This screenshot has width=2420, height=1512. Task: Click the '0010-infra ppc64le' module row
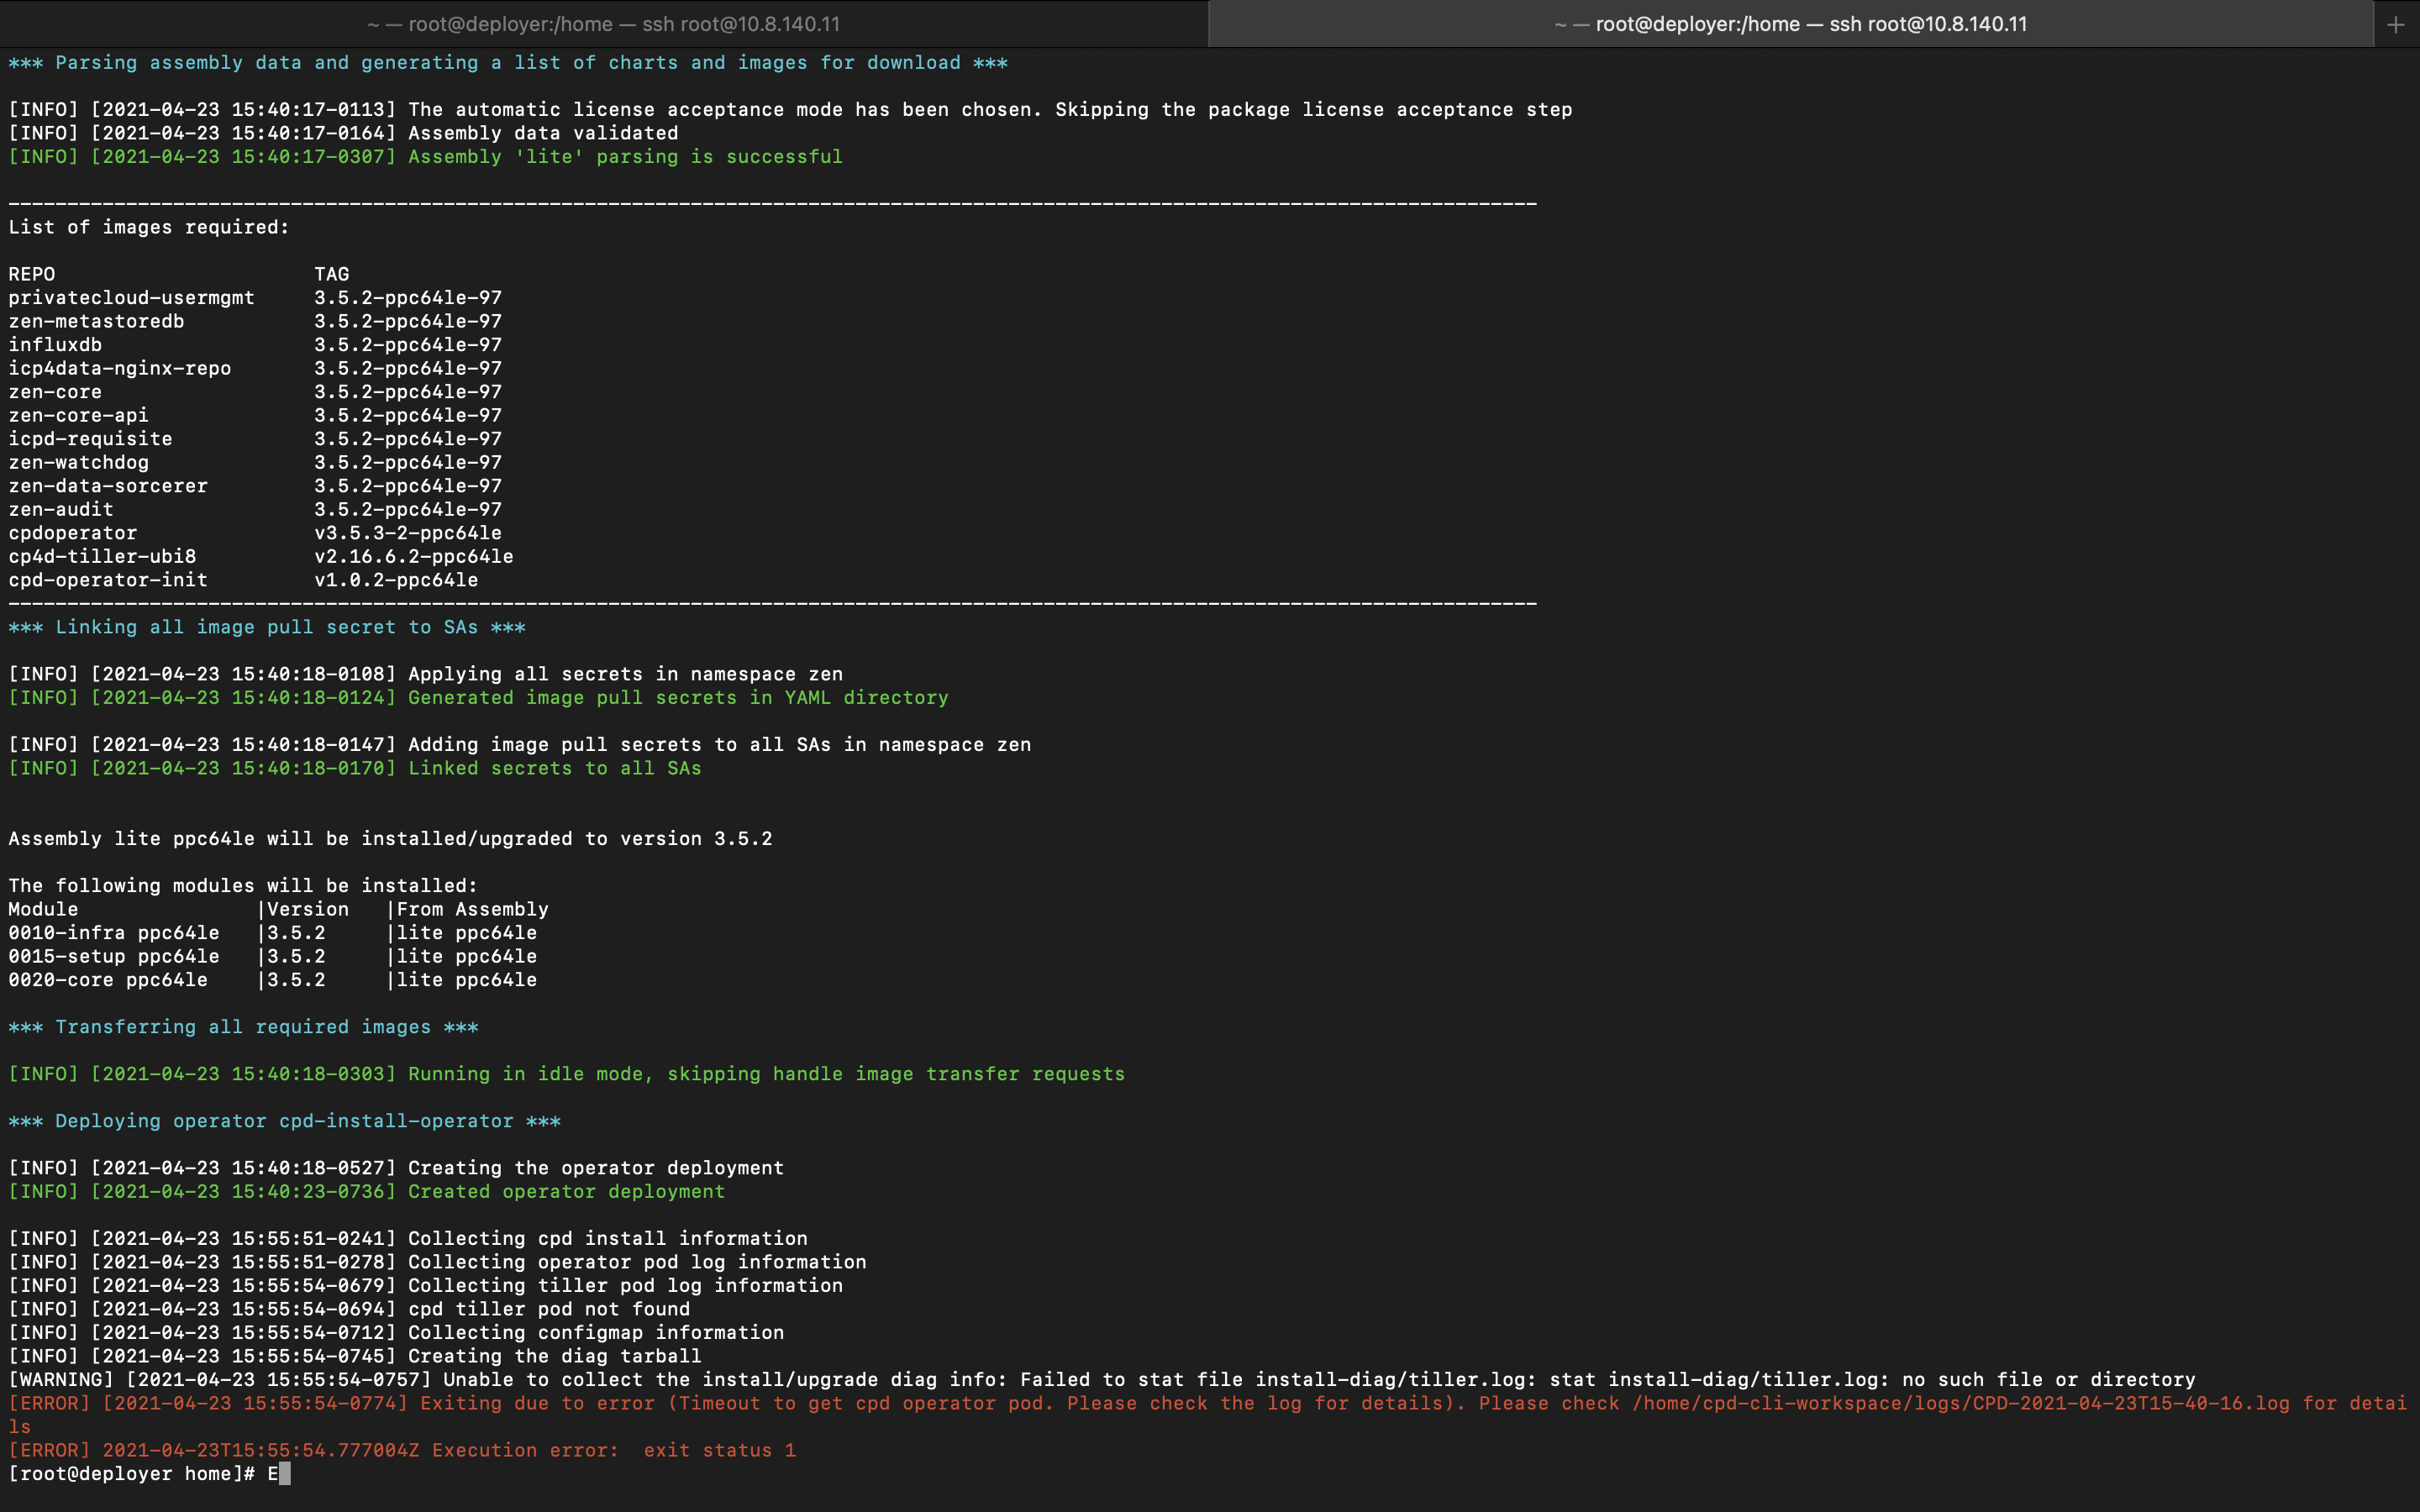[273, 933]
